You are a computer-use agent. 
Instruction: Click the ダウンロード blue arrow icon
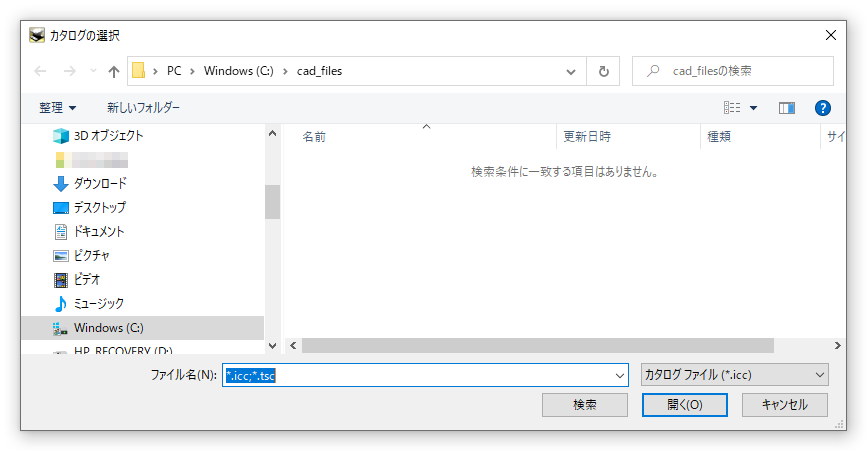[x=61, y=183]
